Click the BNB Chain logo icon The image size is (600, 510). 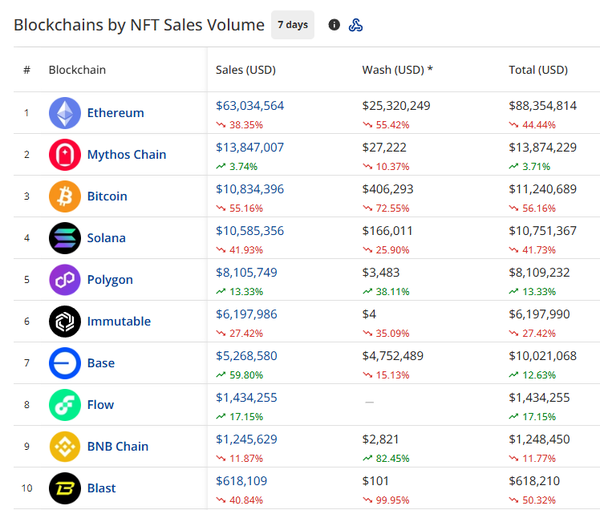[x=65, y=446]
